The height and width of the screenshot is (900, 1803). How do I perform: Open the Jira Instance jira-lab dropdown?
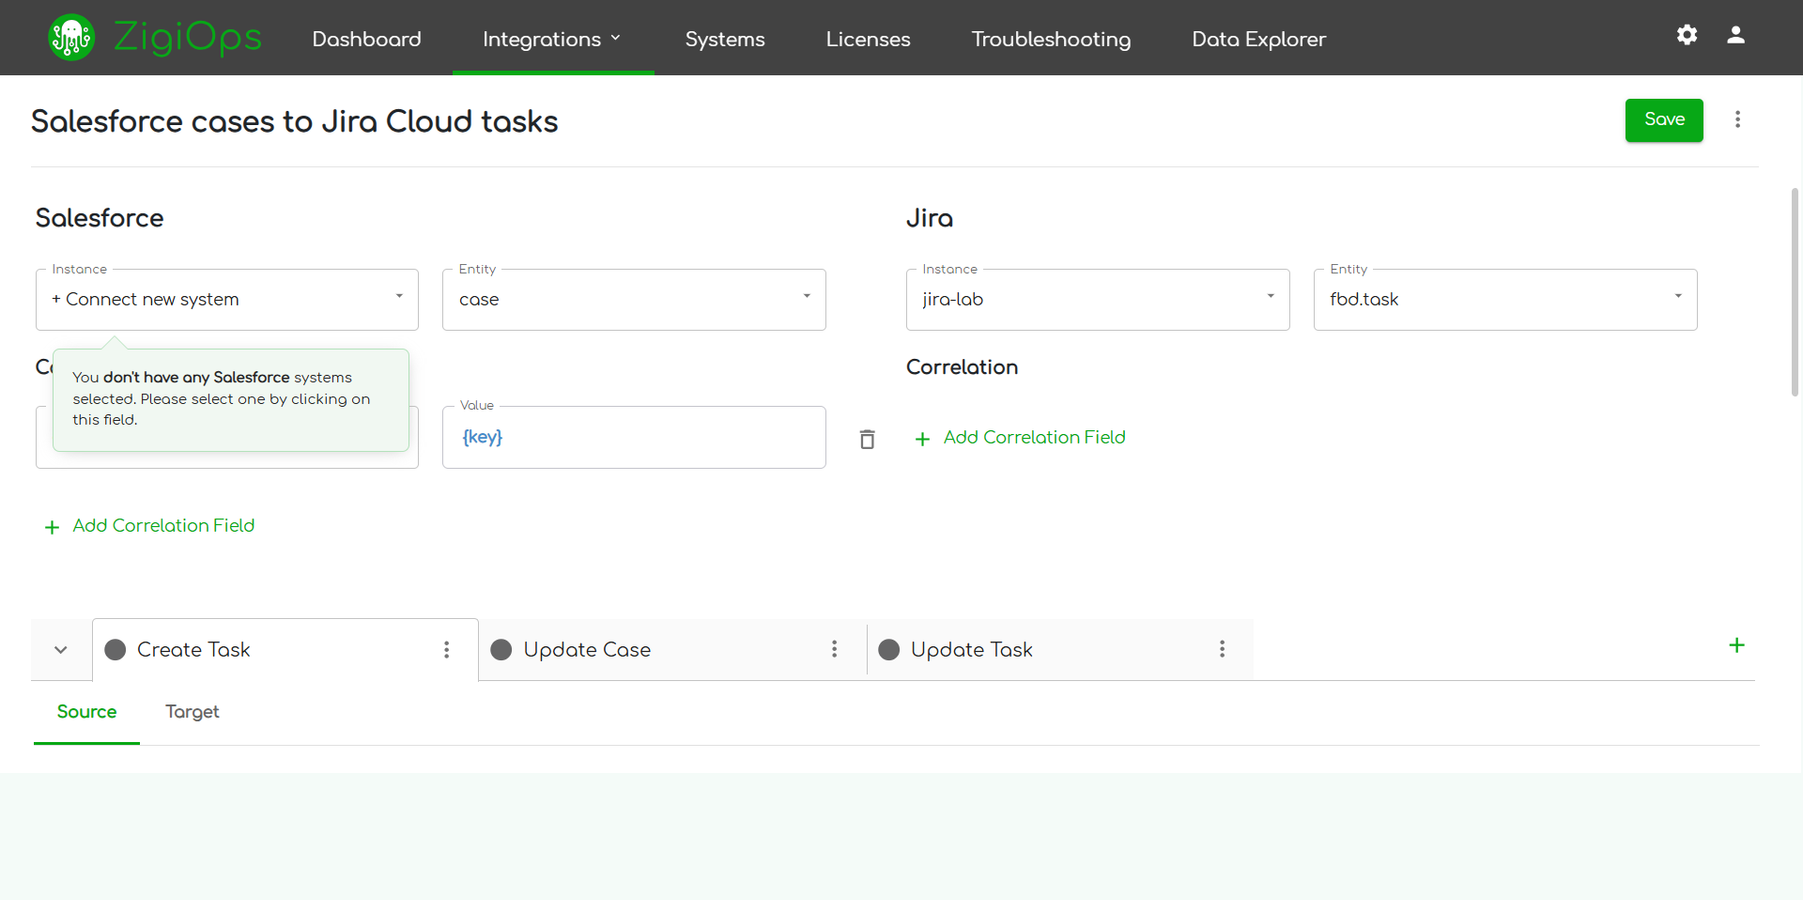[x=1098, y=299]
